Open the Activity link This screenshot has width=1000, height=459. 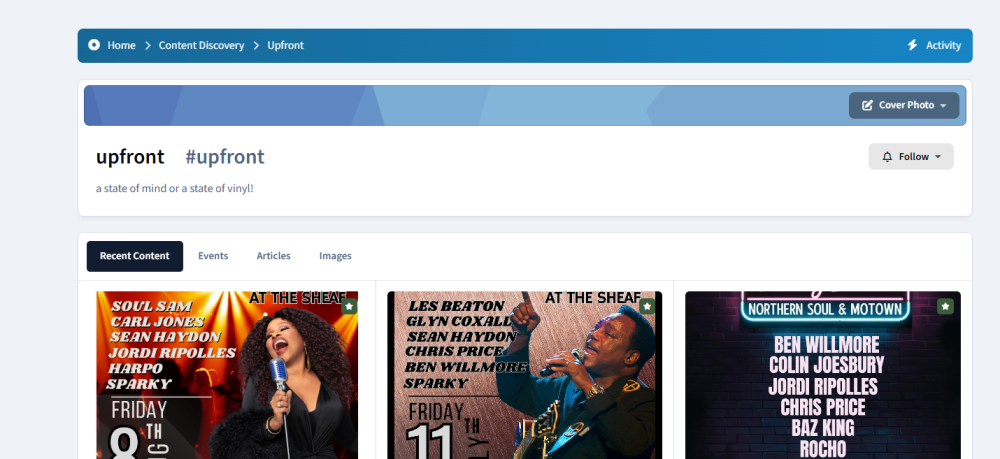pyautogui.click(x=943, y=45)
